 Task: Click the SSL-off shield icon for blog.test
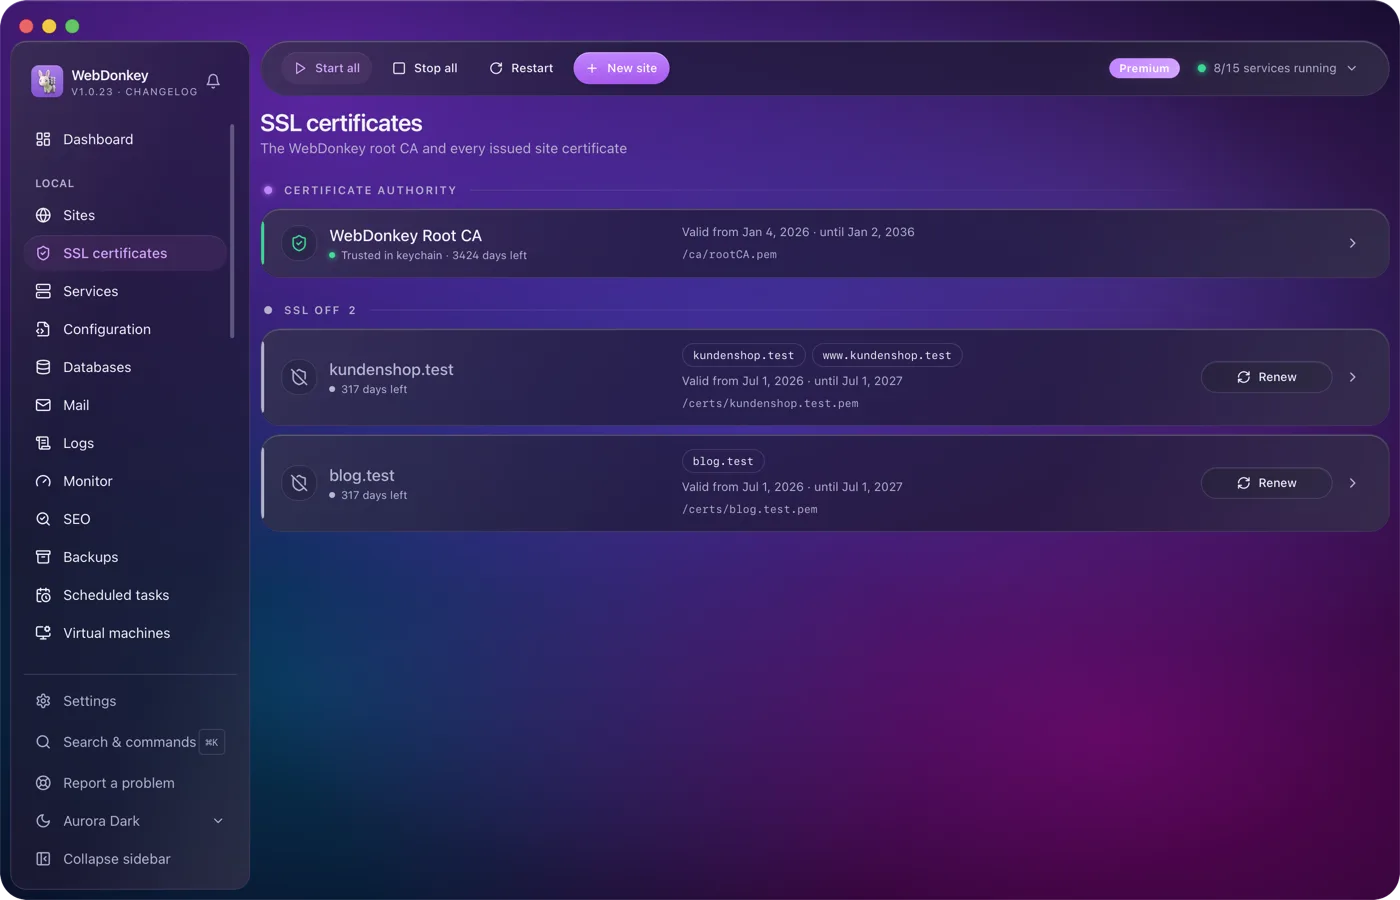pyautogui.click(x=299, y=483)
